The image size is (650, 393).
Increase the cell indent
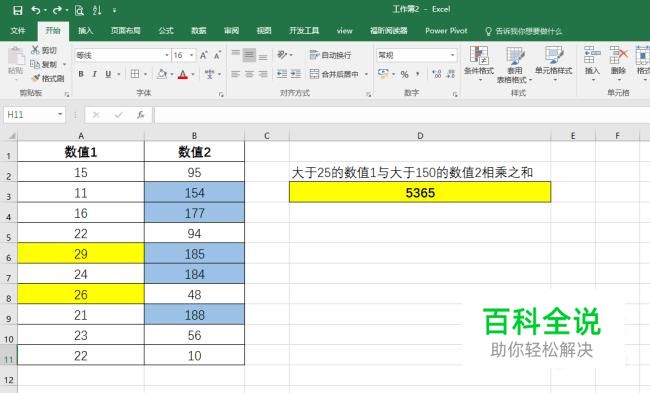(x=296, y=74)
